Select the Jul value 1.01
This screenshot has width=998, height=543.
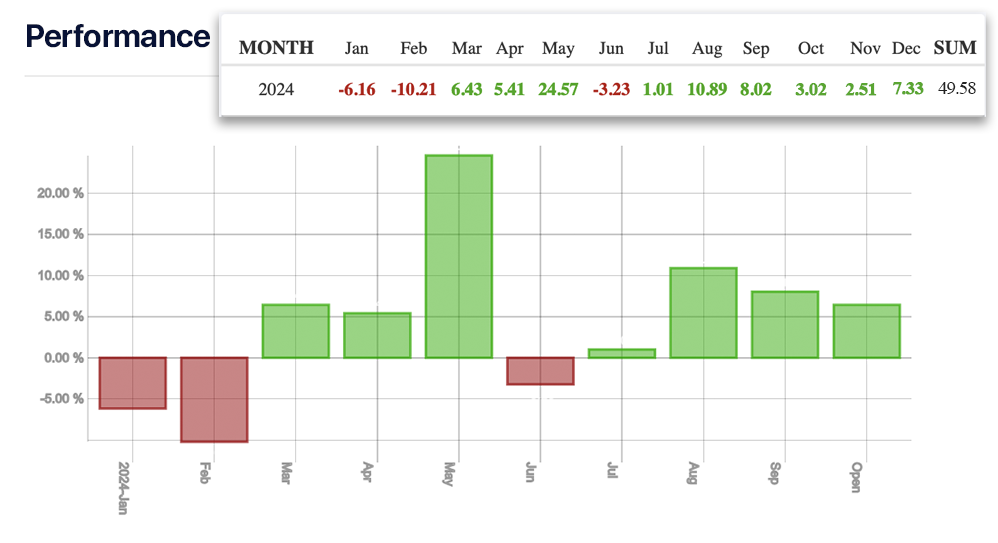658,89
